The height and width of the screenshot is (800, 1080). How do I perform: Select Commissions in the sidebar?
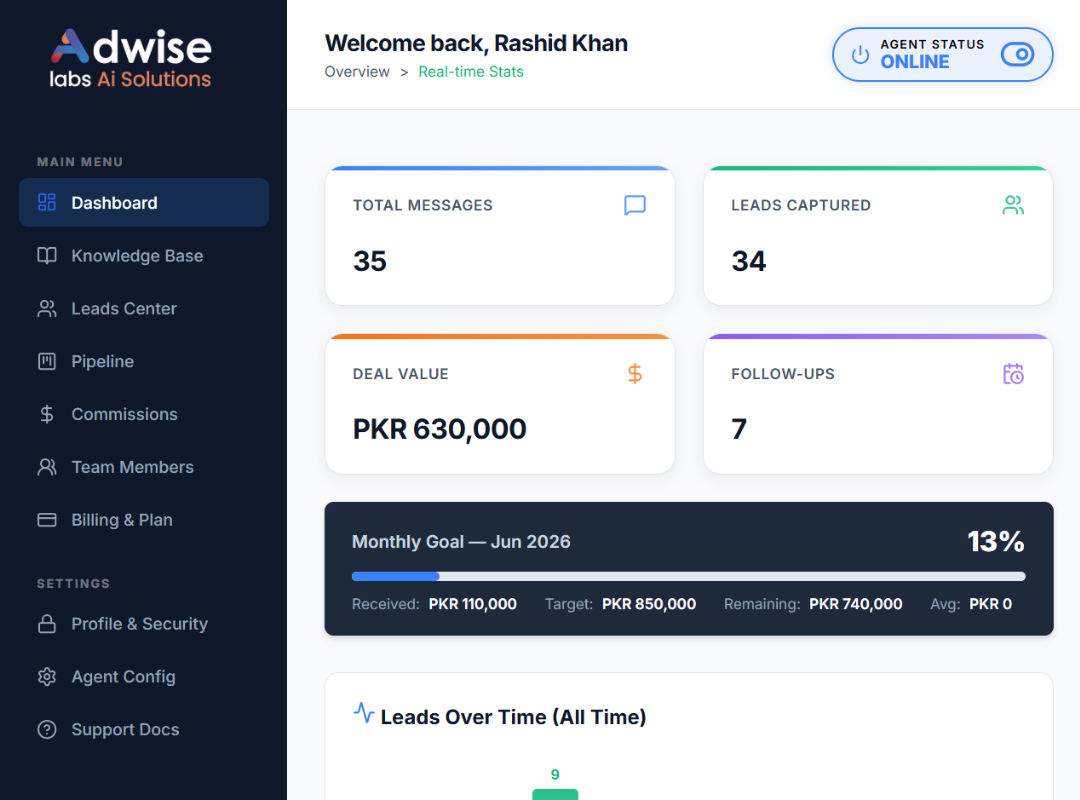coord(144,414)
